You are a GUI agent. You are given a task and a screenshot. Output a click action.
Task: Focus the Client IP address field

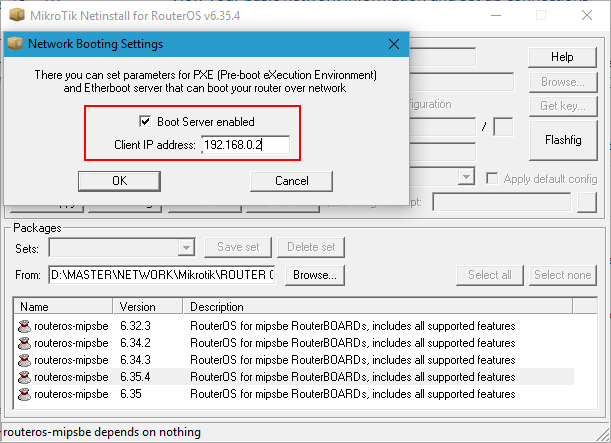coord(246,145)
